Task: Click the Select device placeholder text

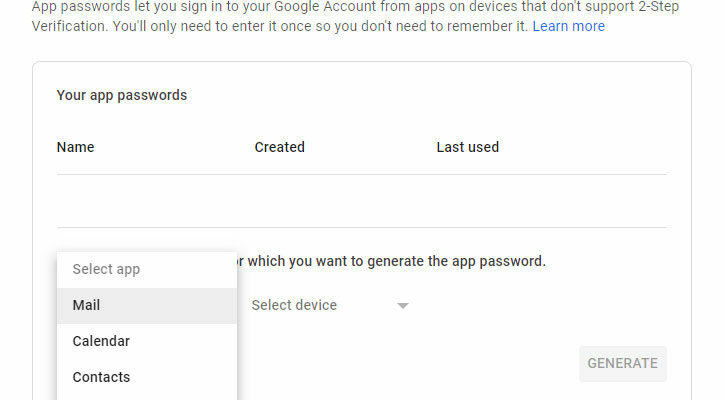Action: tap(294, 305)
